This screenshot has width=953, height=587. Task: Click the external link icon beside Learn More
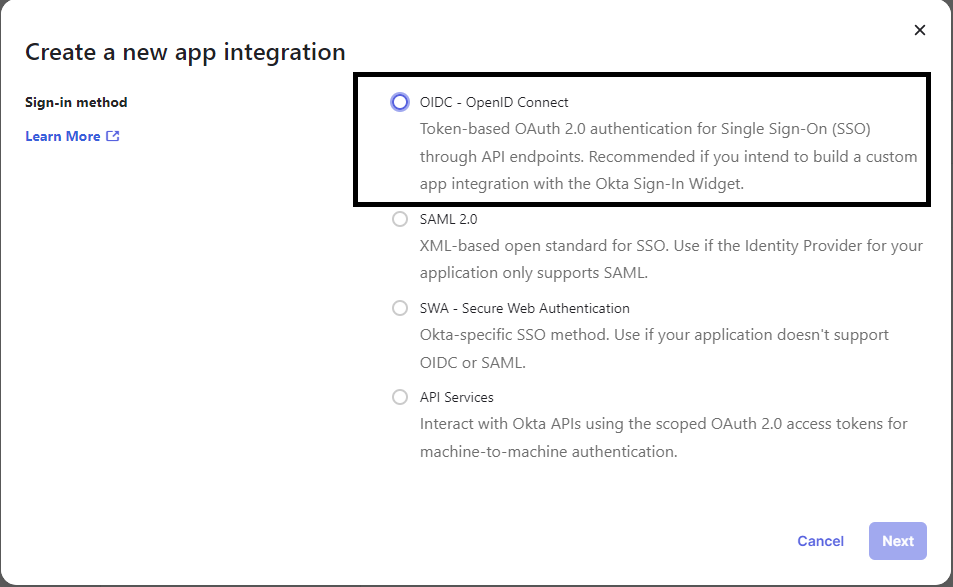pyautogui.click(x=113, y=136)
